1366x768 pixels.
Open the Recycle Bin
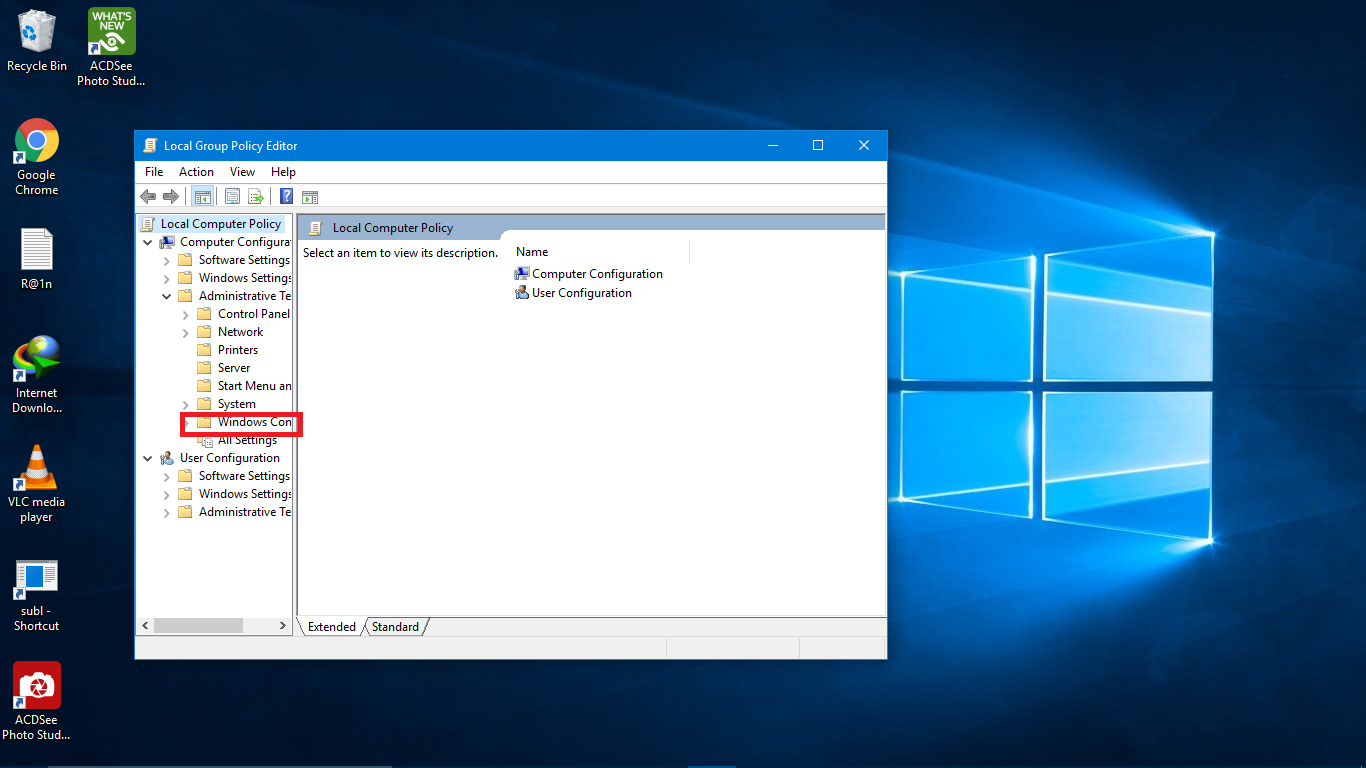36,30
